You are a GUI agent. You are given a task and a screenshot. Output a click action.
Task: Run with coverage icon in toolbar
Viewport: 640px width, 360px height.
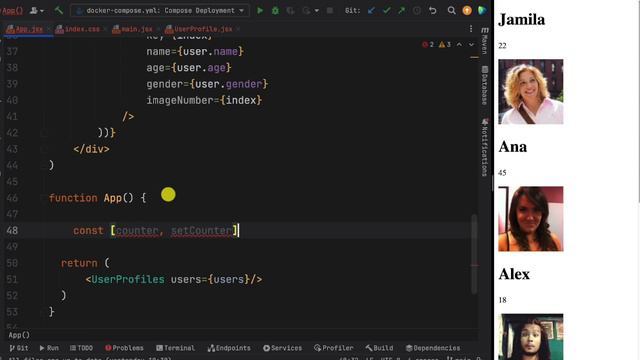tap(290, 10)
